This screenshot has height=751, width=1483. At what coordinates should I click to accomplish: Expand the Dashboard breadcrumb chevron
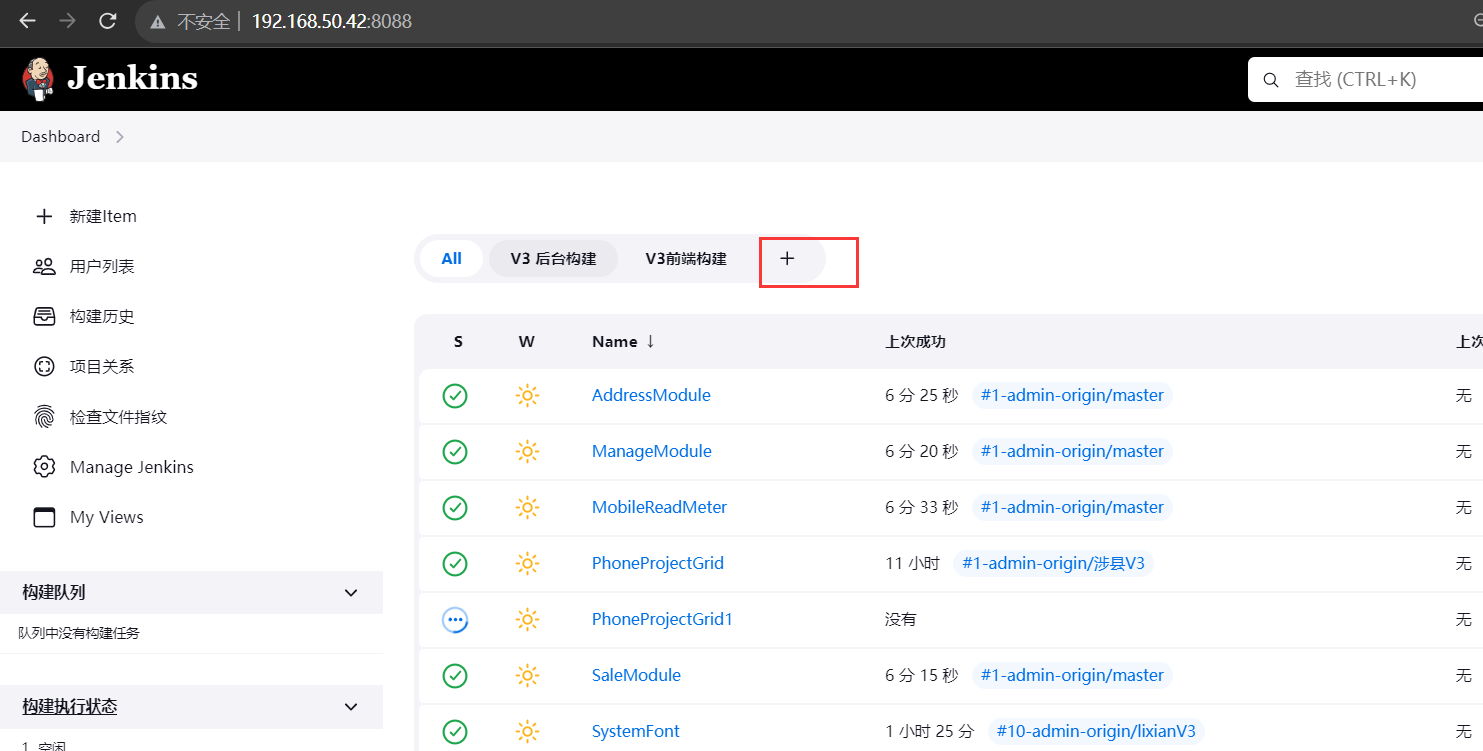click(x=119, y=137)
